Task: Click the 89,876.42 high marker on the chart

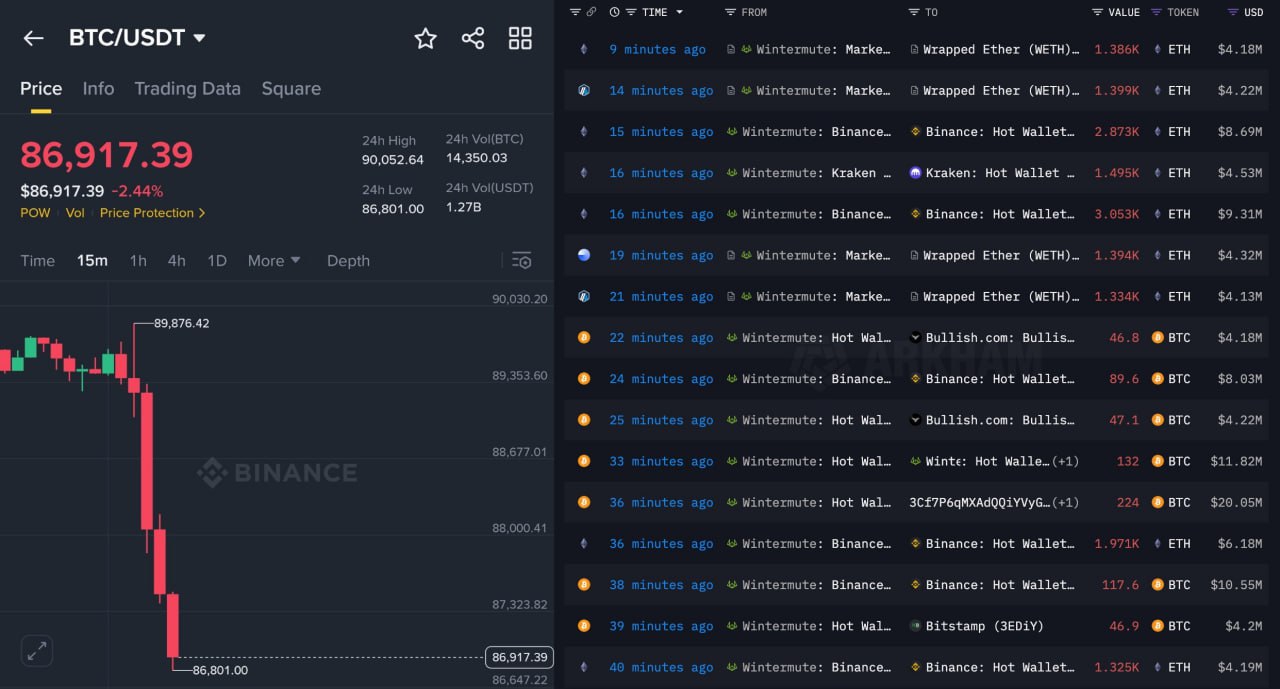Action: point(181,323)
